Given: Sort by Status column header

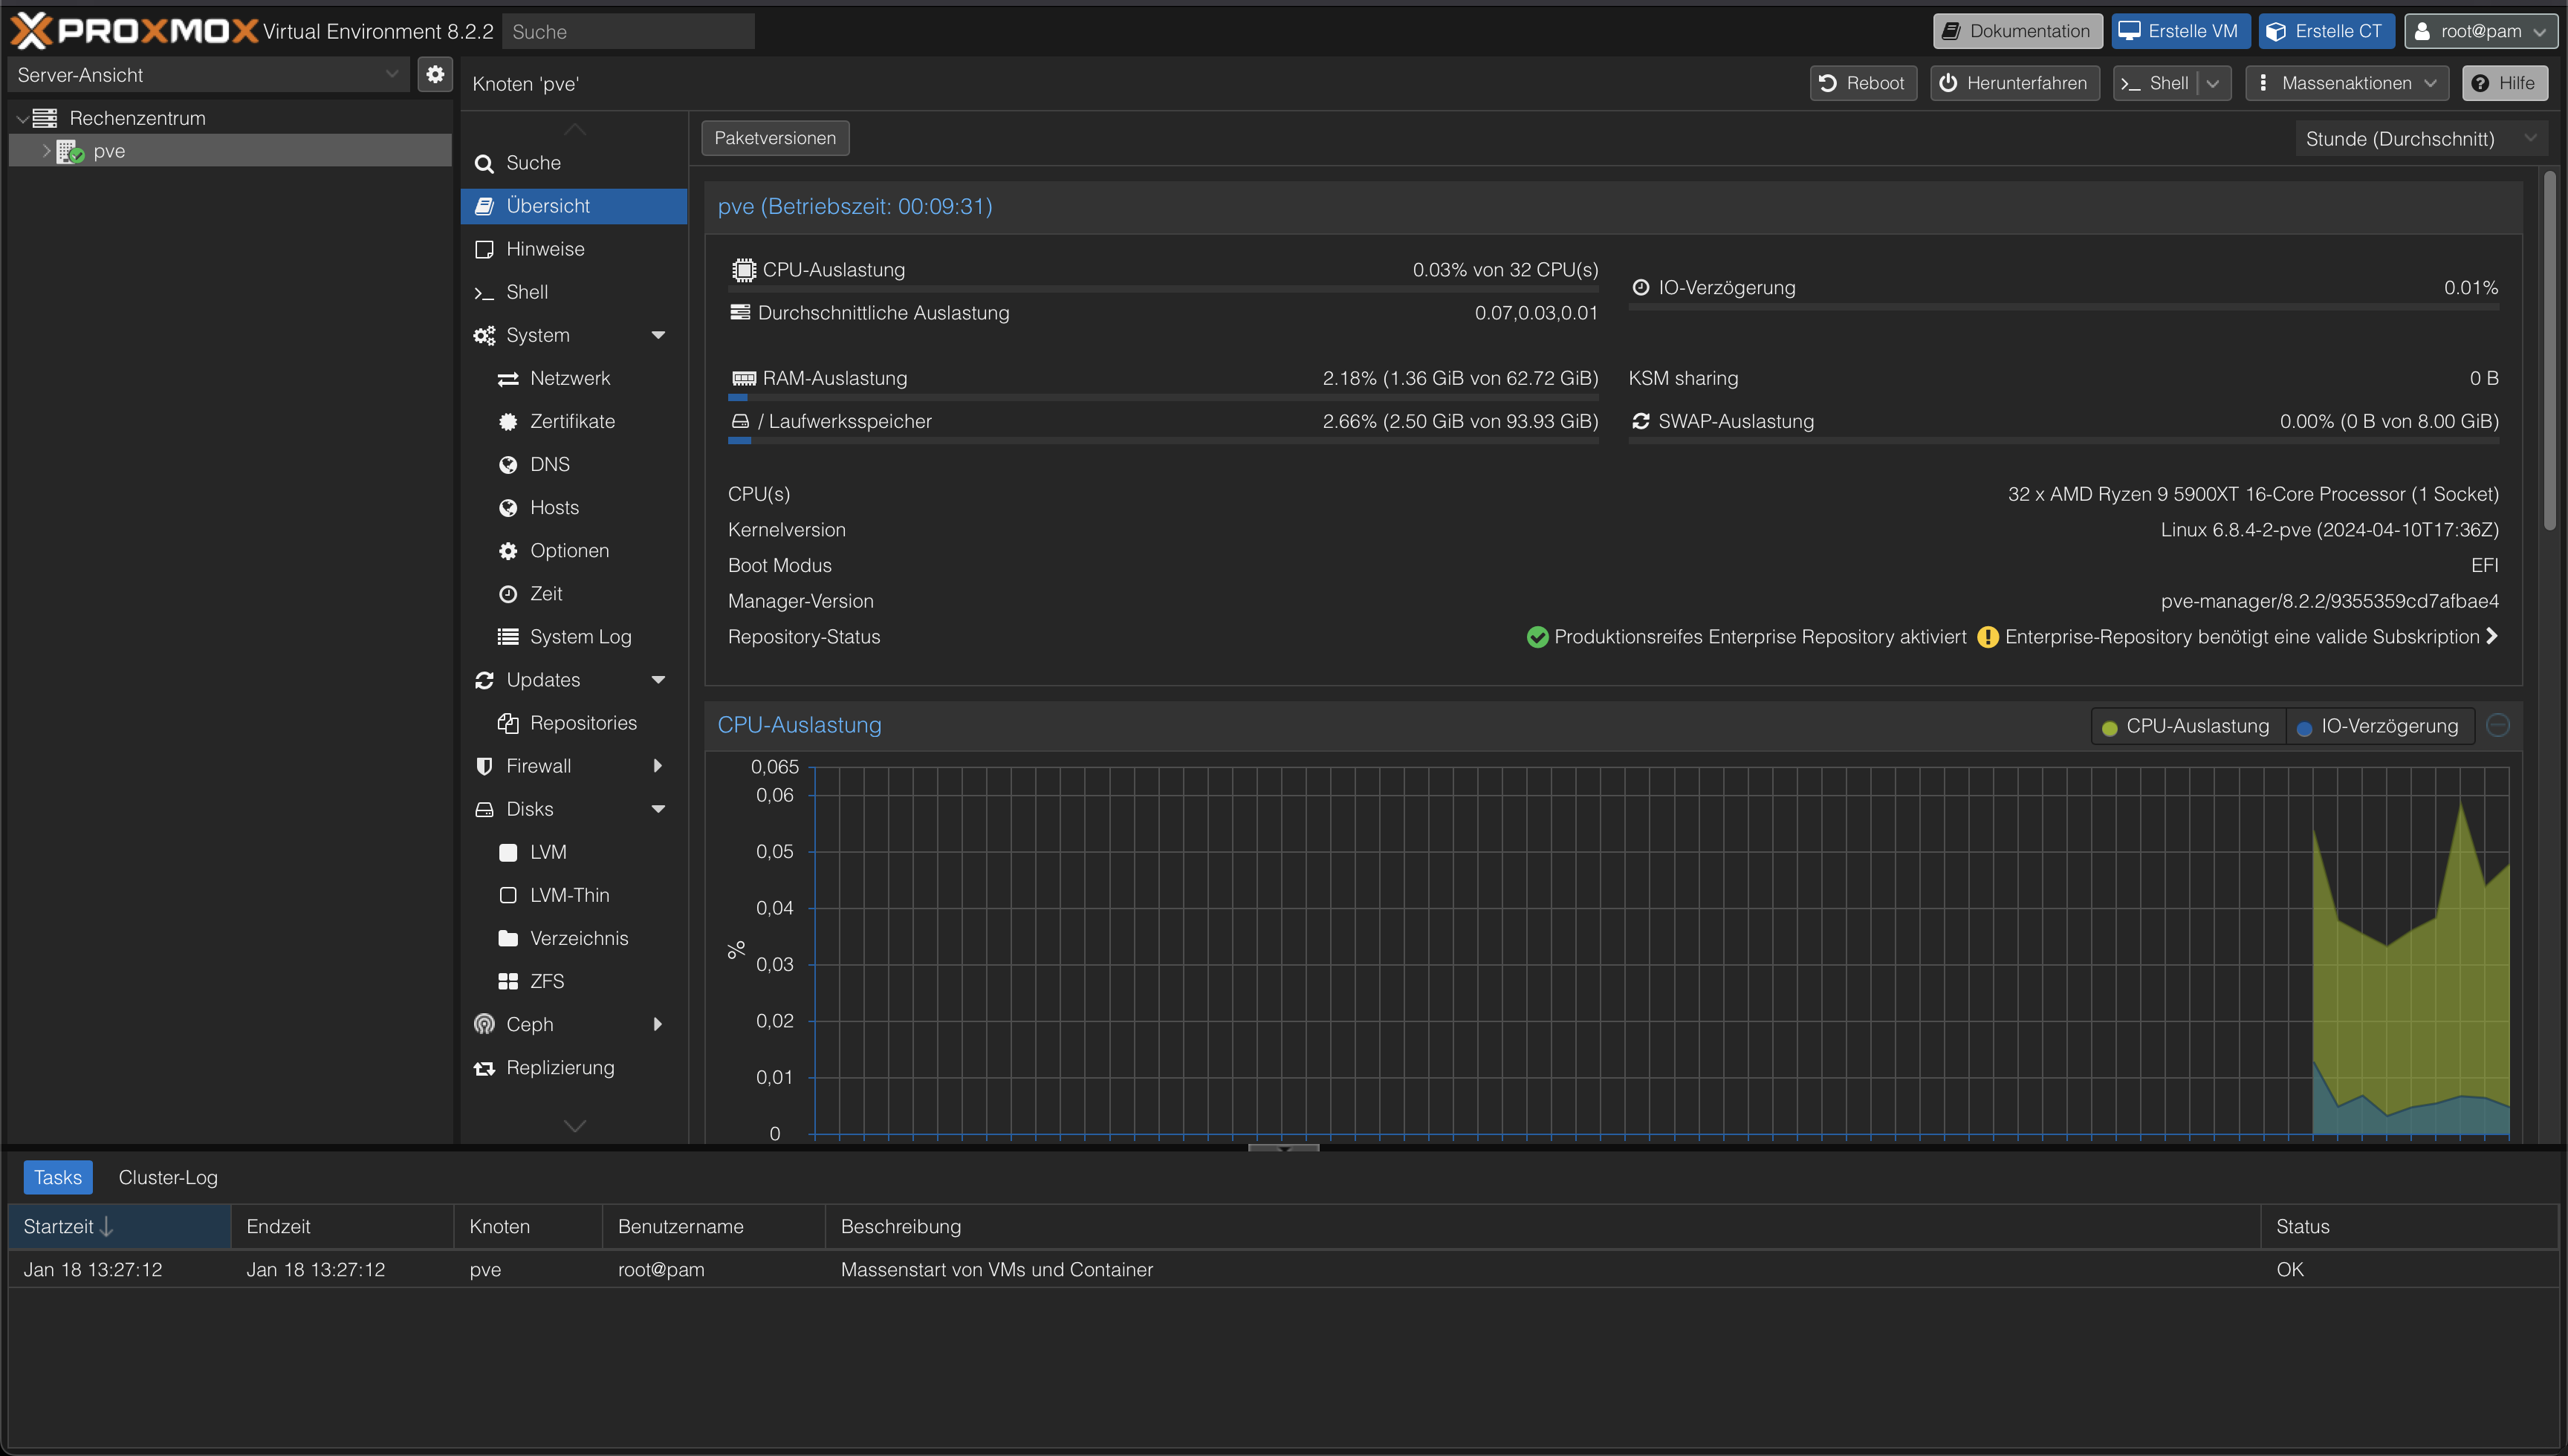Looking at the screenshot, I should (x=2408, y=1226).
